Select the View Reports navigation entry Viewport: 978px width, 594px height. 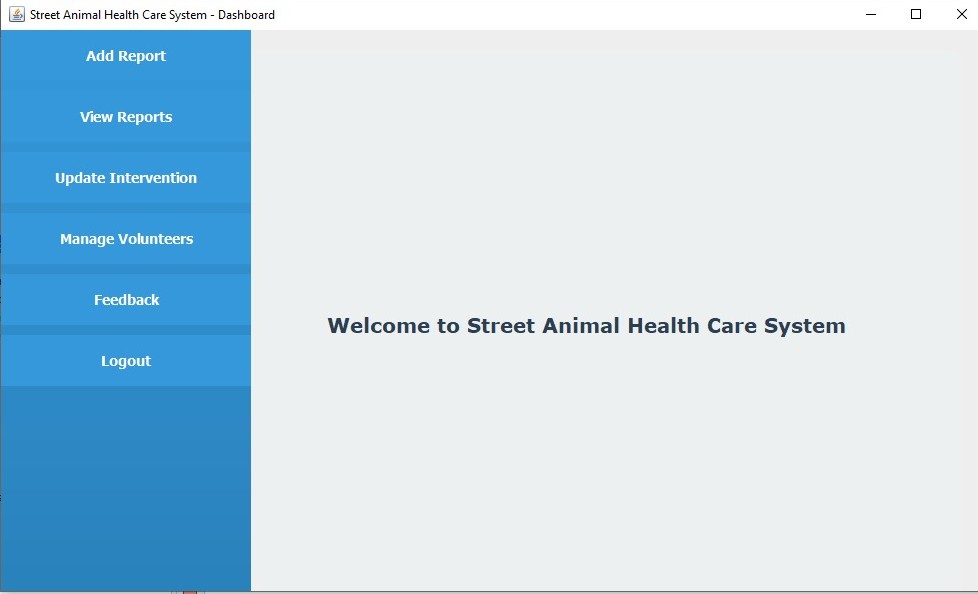[126, 116]
